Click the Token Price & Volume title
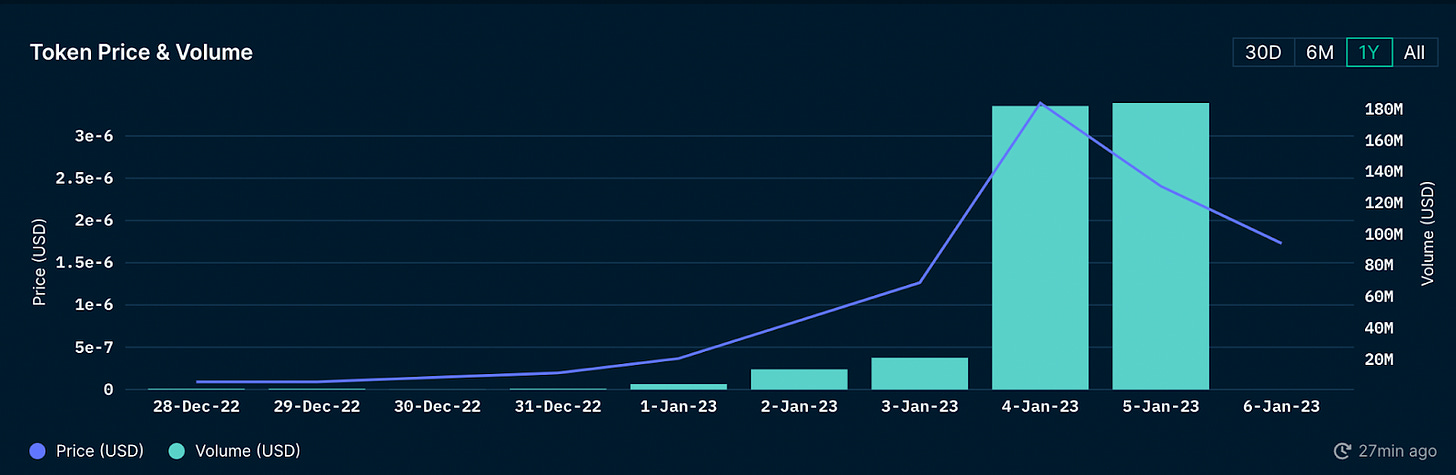1456x475 pixels. pos(141,53)
